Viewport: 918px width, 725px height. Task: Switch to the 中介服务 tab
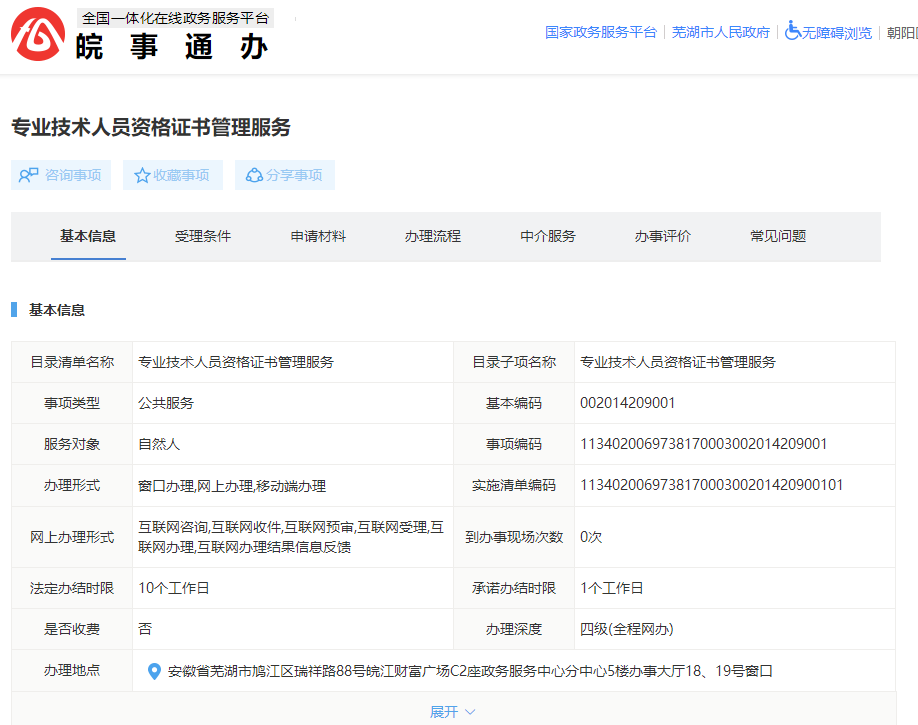[547, 236]
